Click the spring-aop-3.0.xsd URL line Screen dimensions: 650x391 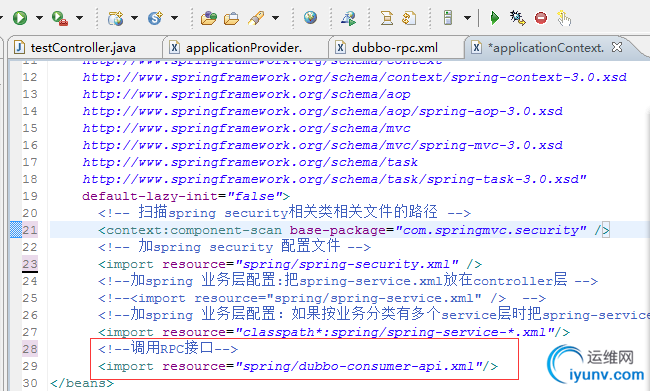click(x=323, y=111)
